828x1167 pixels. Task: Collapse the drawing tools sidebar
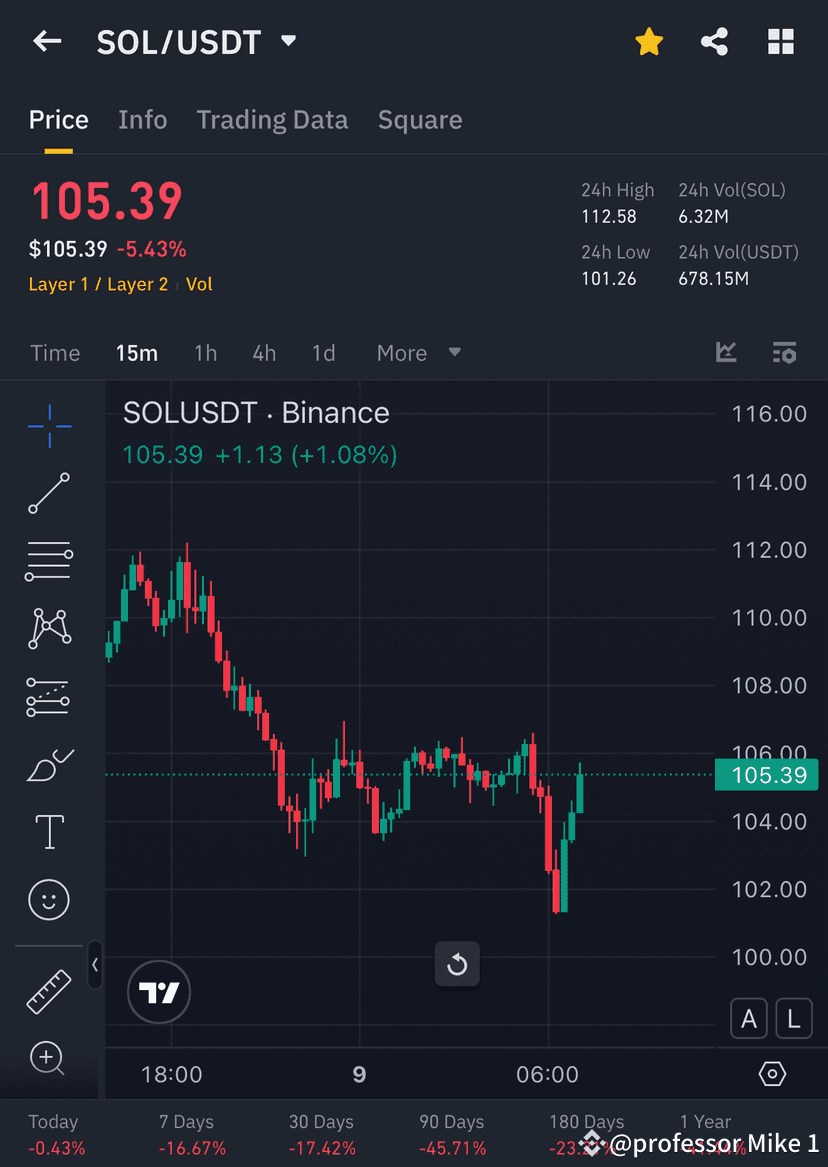[x=95, y=965]
